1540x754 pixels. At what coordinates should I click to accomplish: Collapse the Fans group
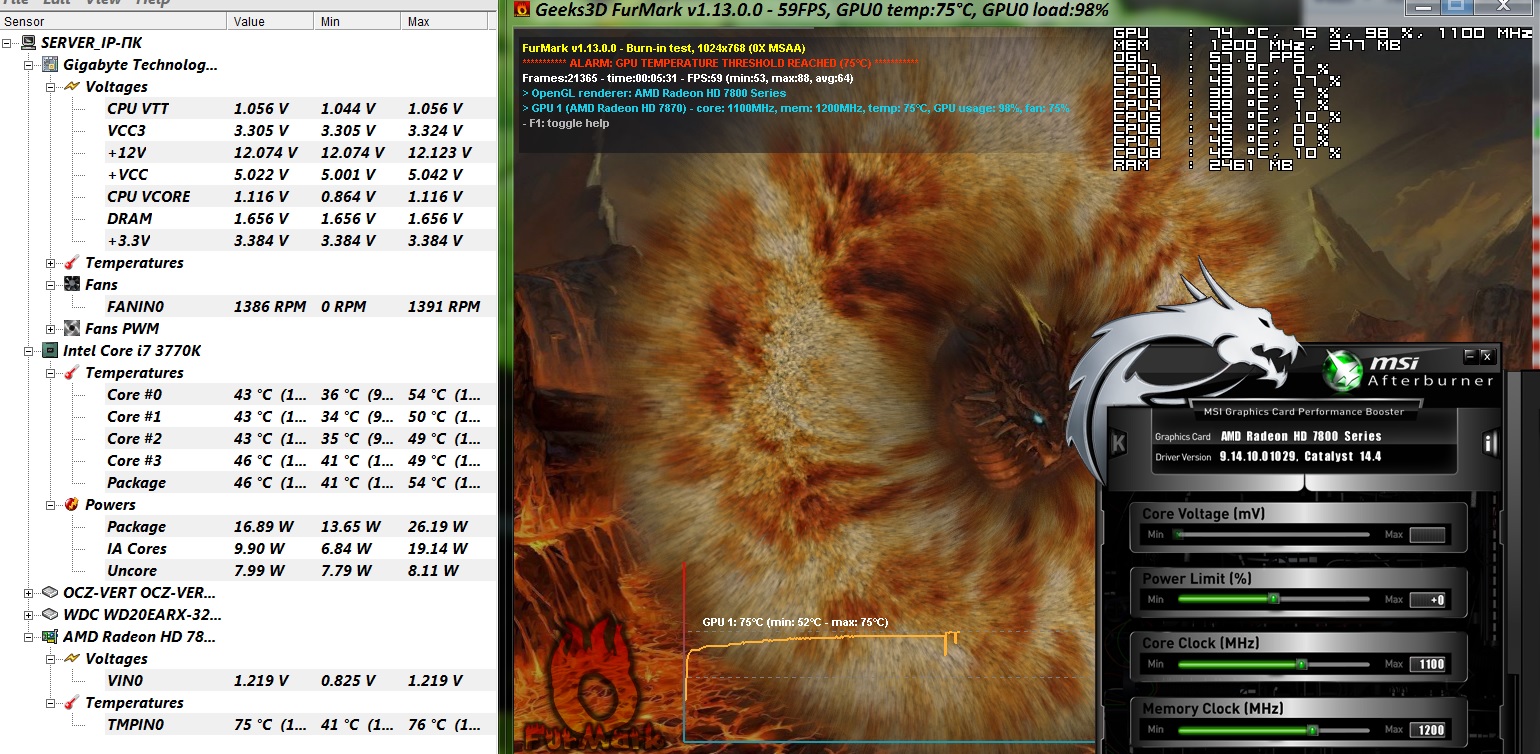tap(51, 285)
